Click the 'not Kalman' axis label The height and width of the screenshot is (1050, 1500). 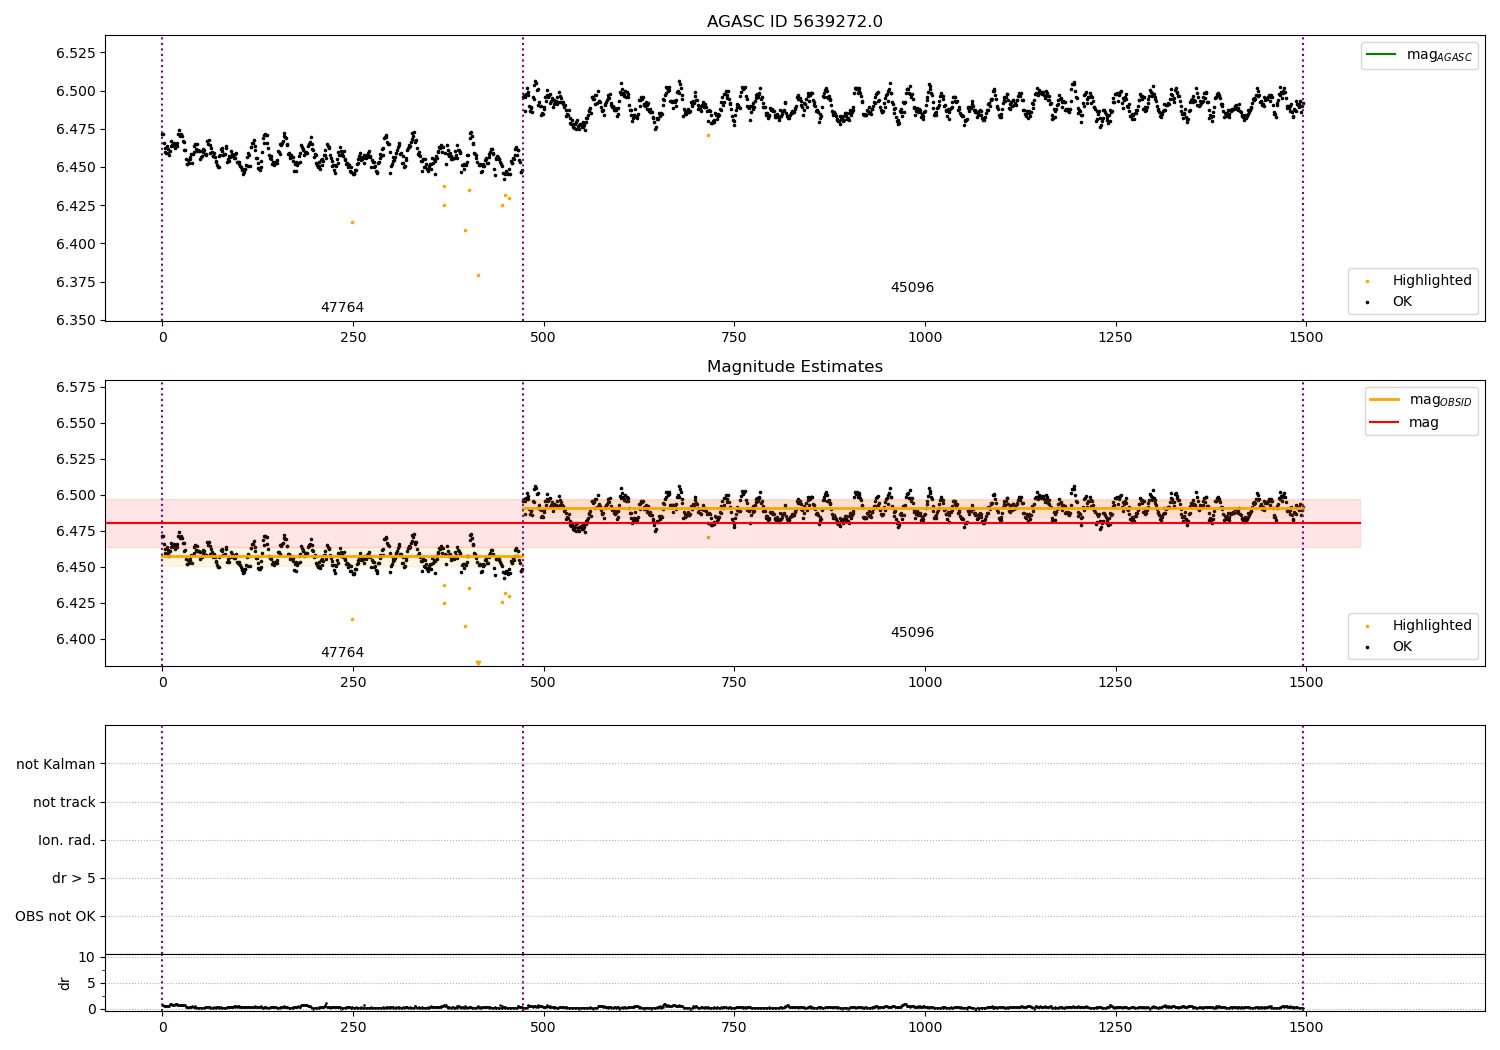56,765
